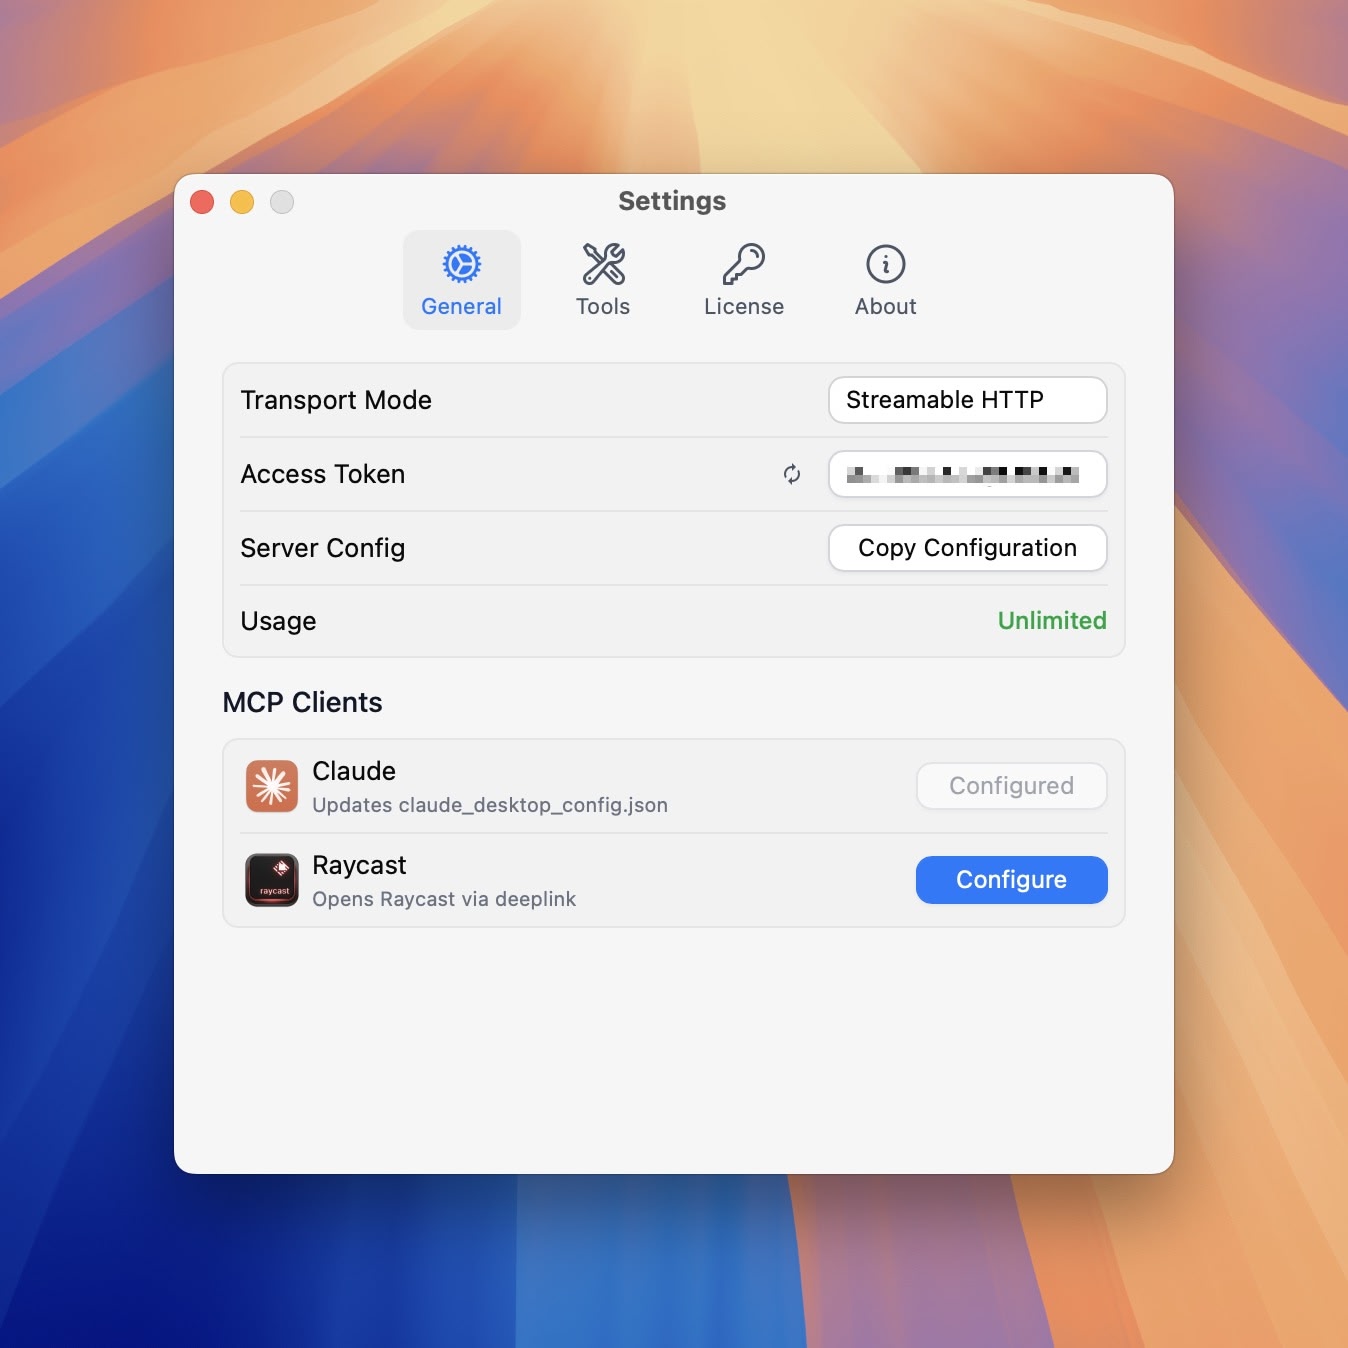Configure the Raycast client
Screen dimensions: 1348x1348
pos(1012,880)
